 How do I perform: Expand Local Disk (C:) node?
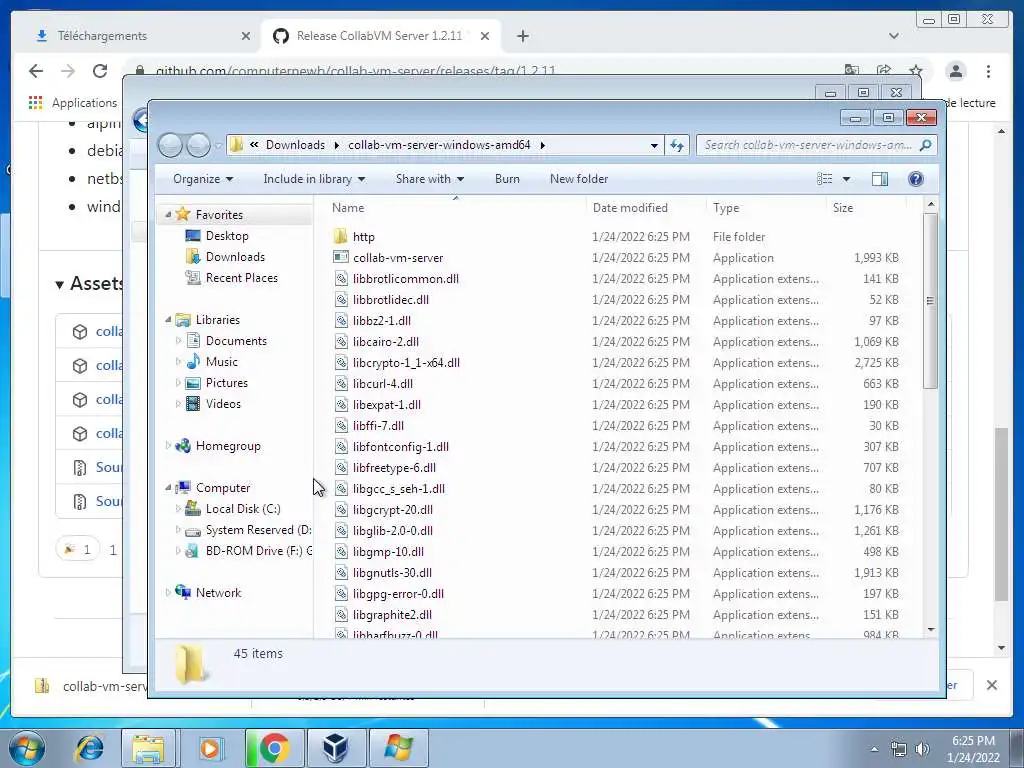click(178, 508)
